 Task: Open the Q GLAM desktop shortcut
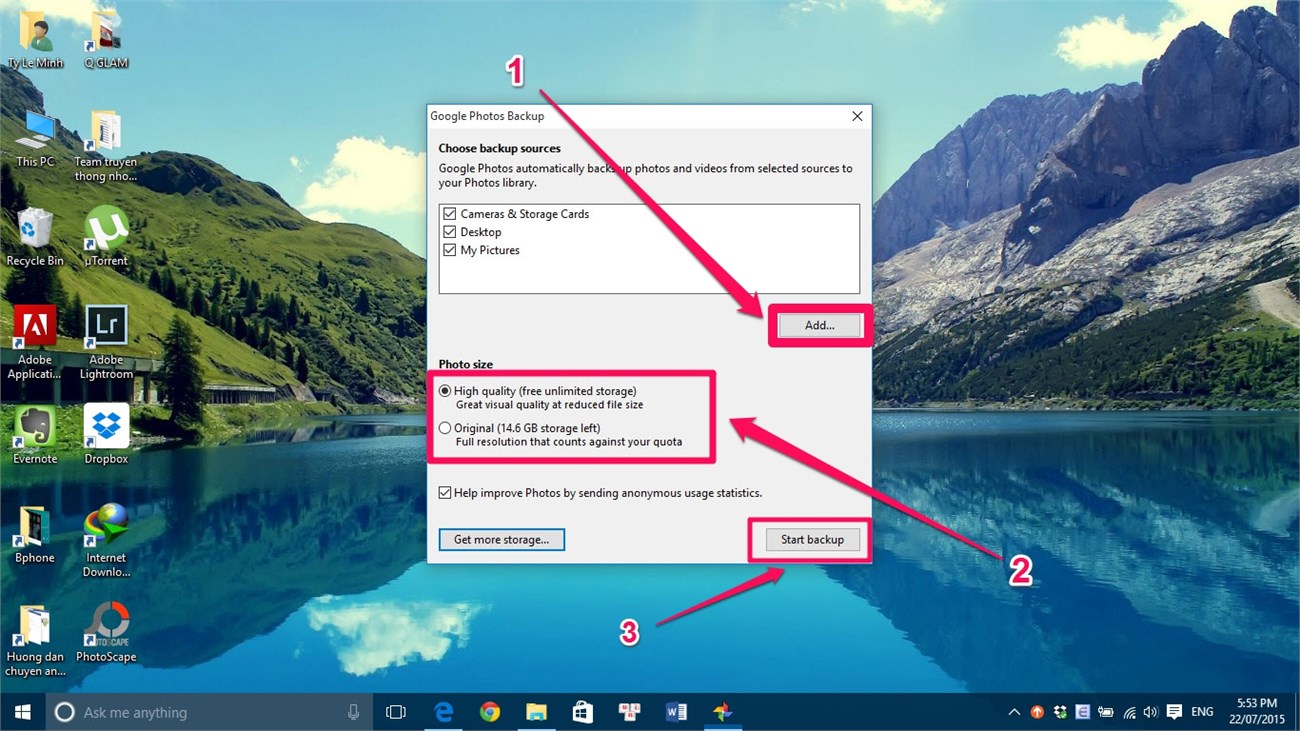coord(106,40)
